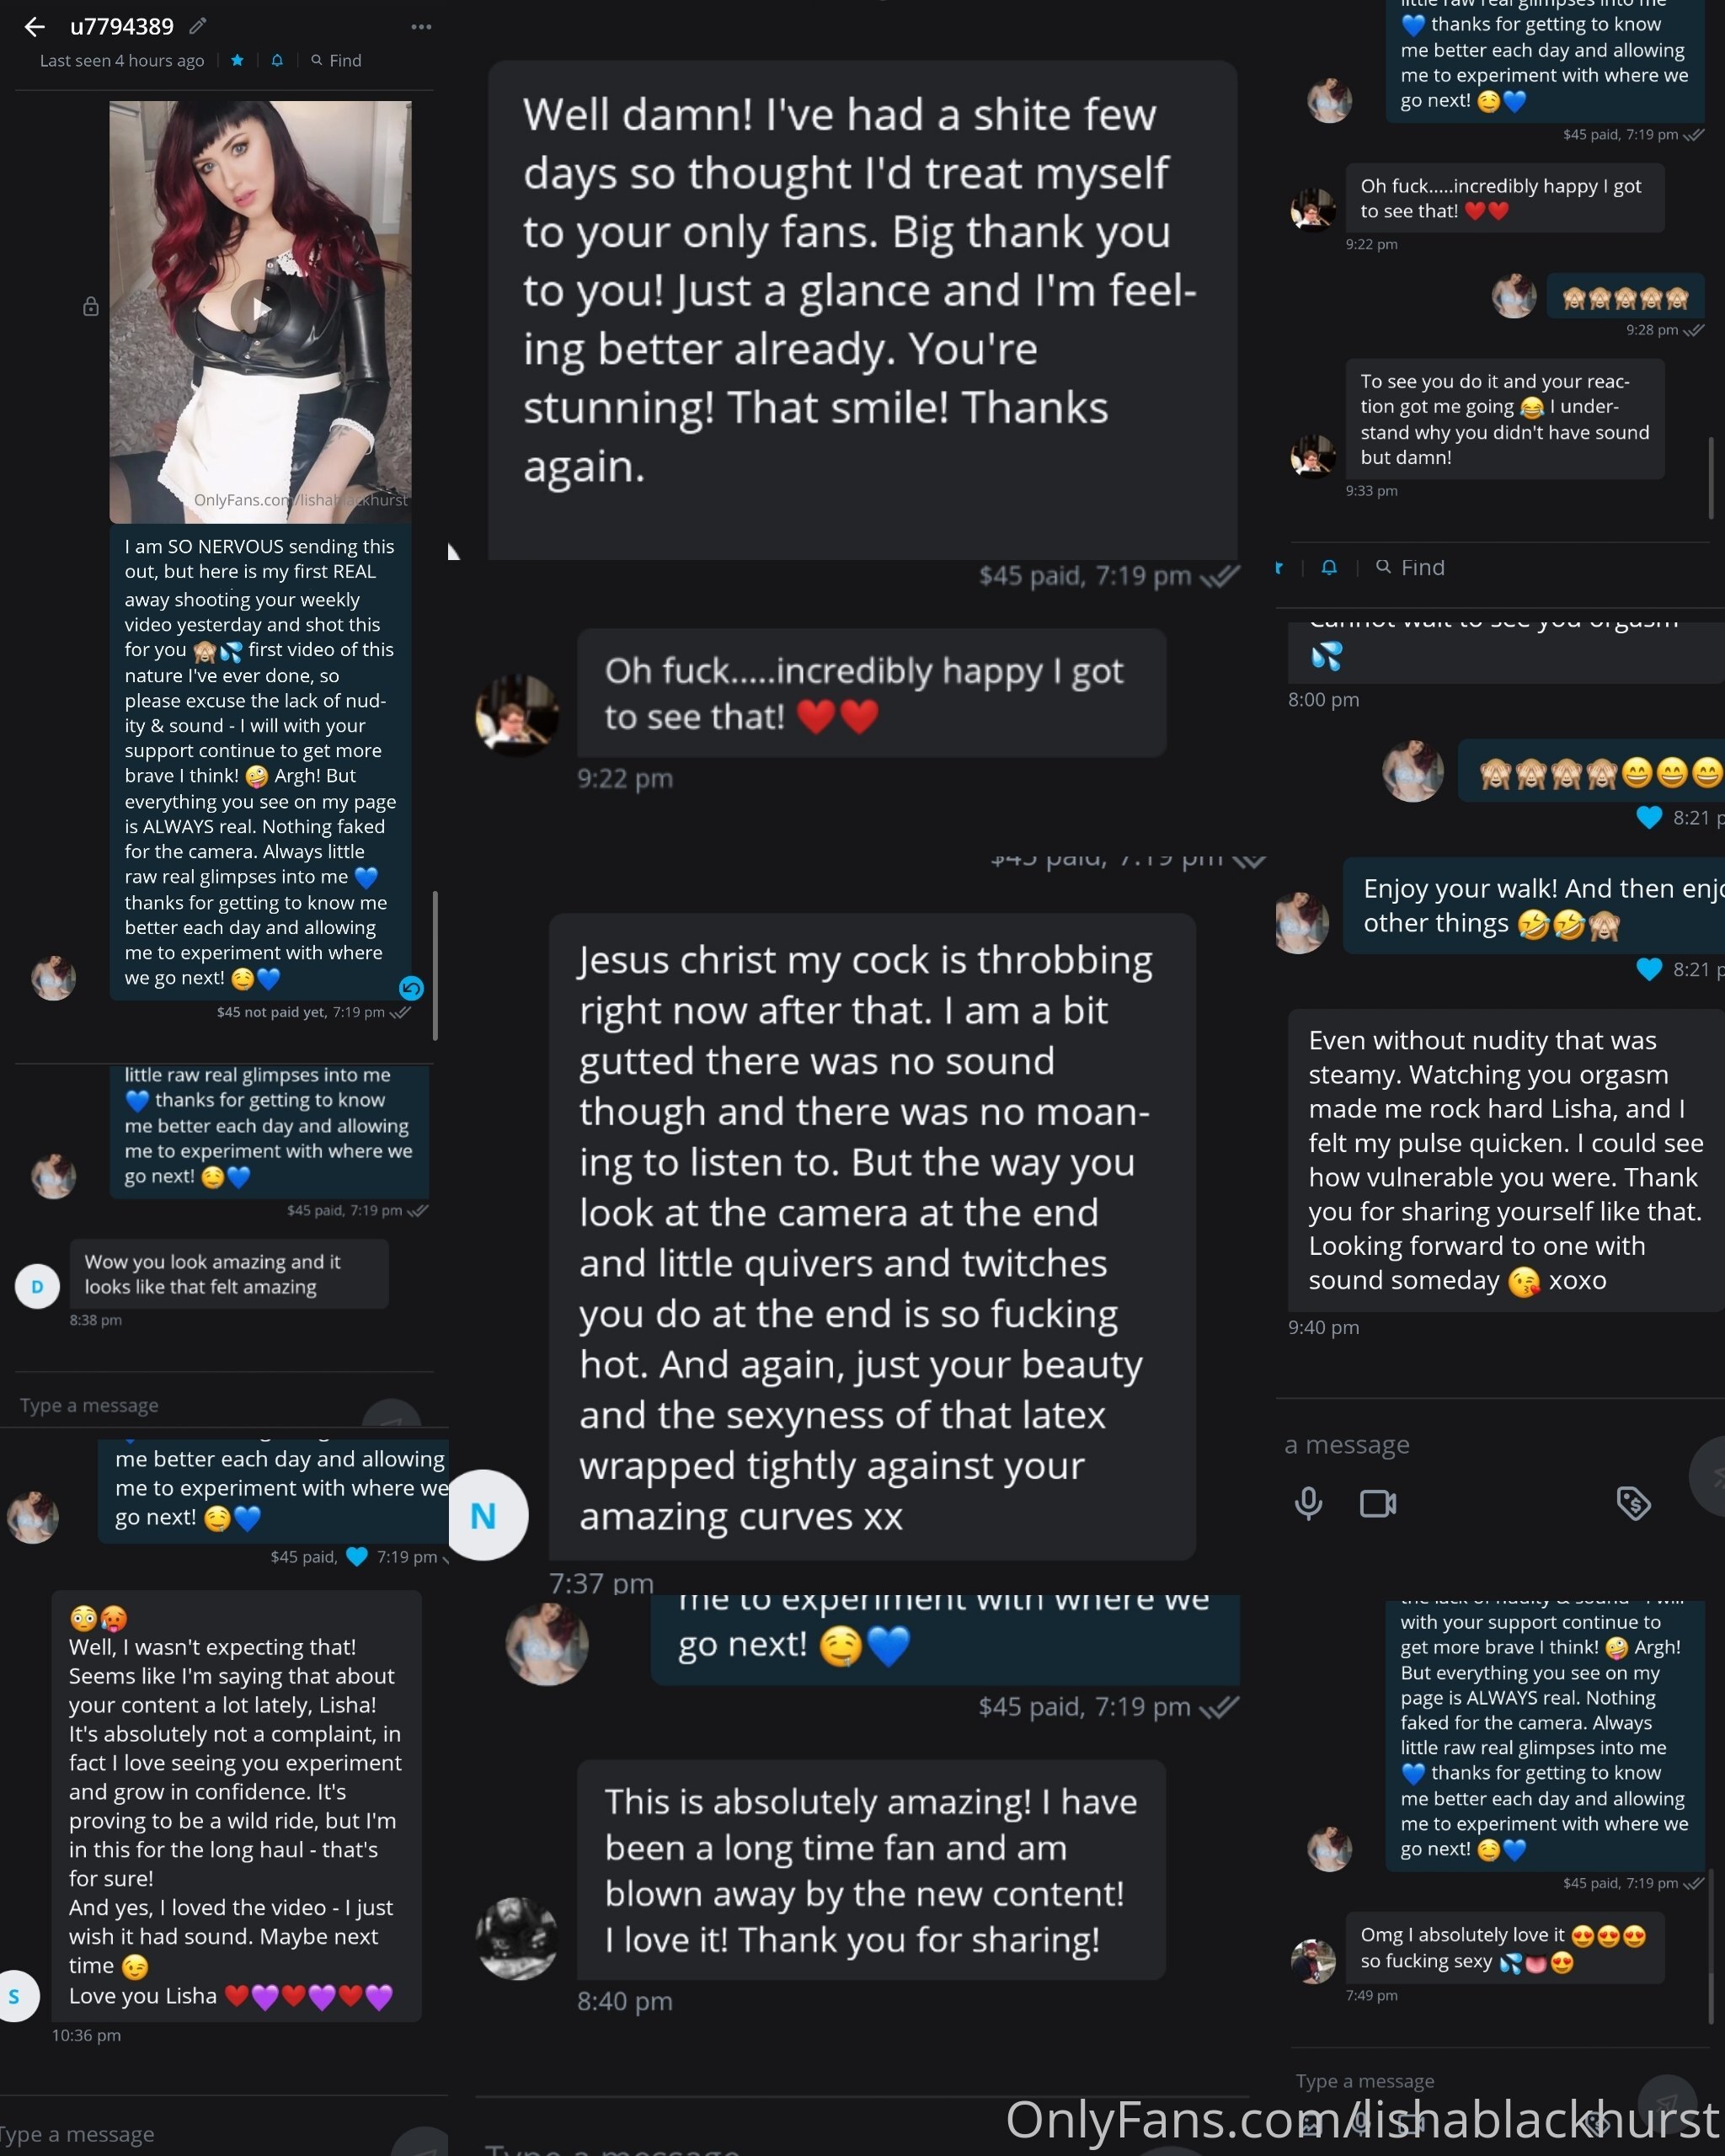This screenshot has height=2156, width=1725.
Task: Click Find in the top chat header
Action: (x=336, y=61)
